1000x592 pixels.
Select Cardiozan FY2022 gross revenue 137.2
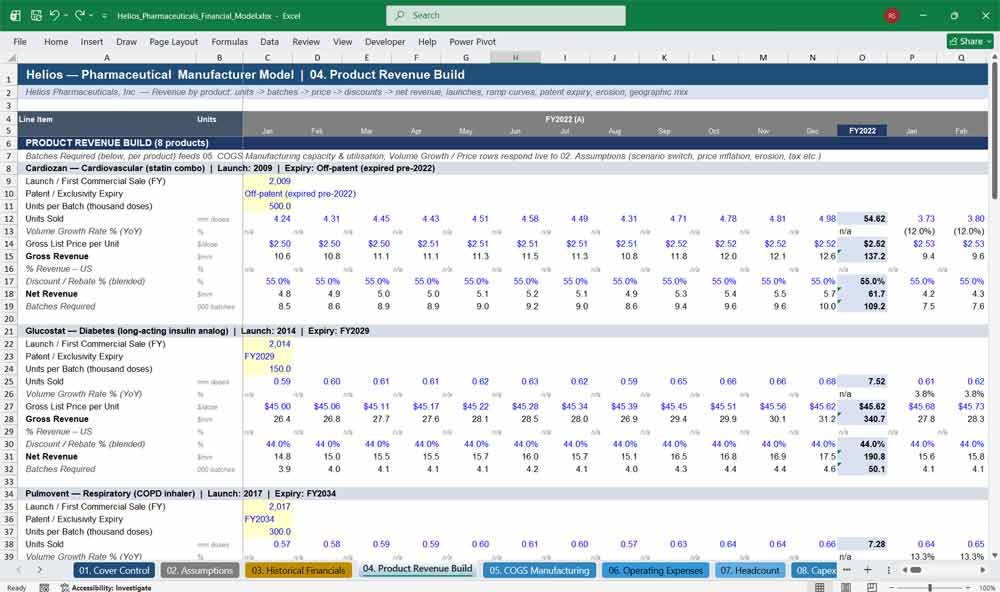pos(862,256)
